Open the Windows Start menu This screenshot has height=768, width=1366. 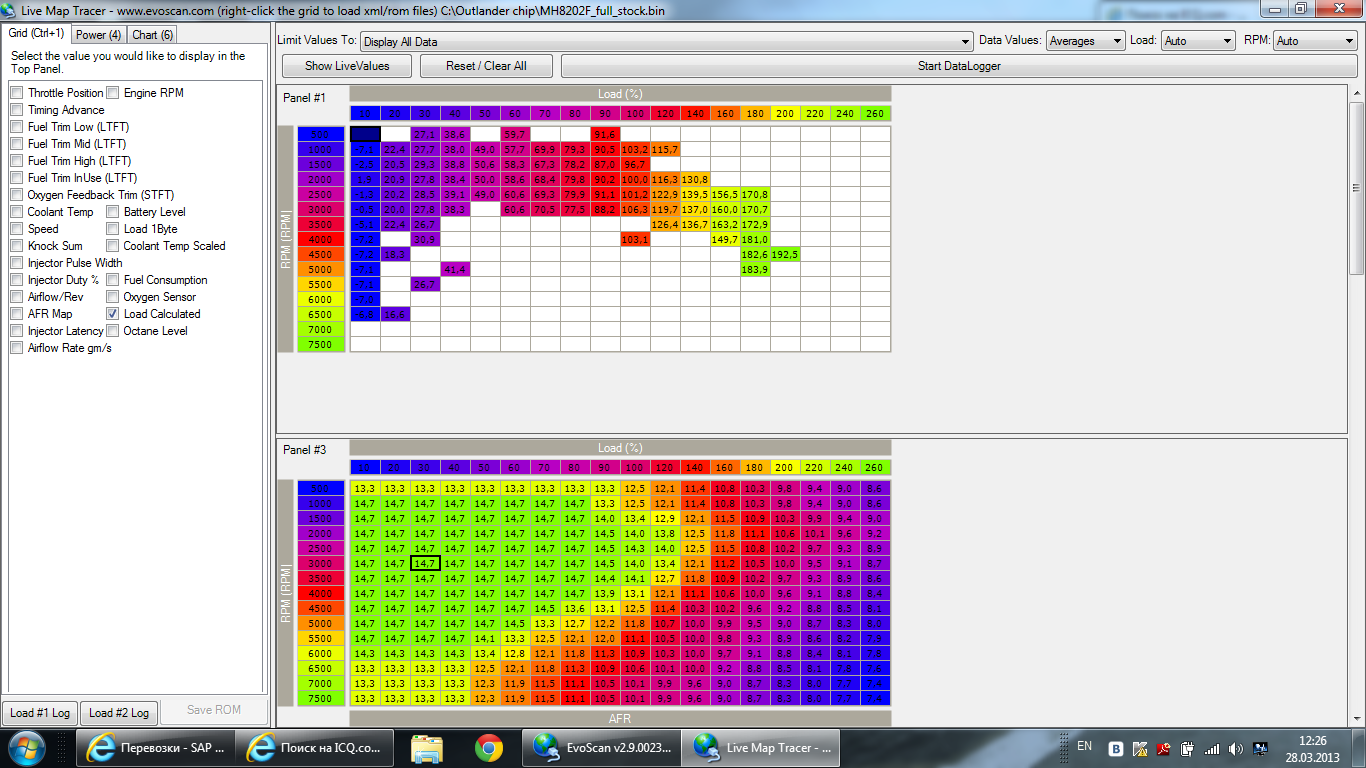point(25,747)
